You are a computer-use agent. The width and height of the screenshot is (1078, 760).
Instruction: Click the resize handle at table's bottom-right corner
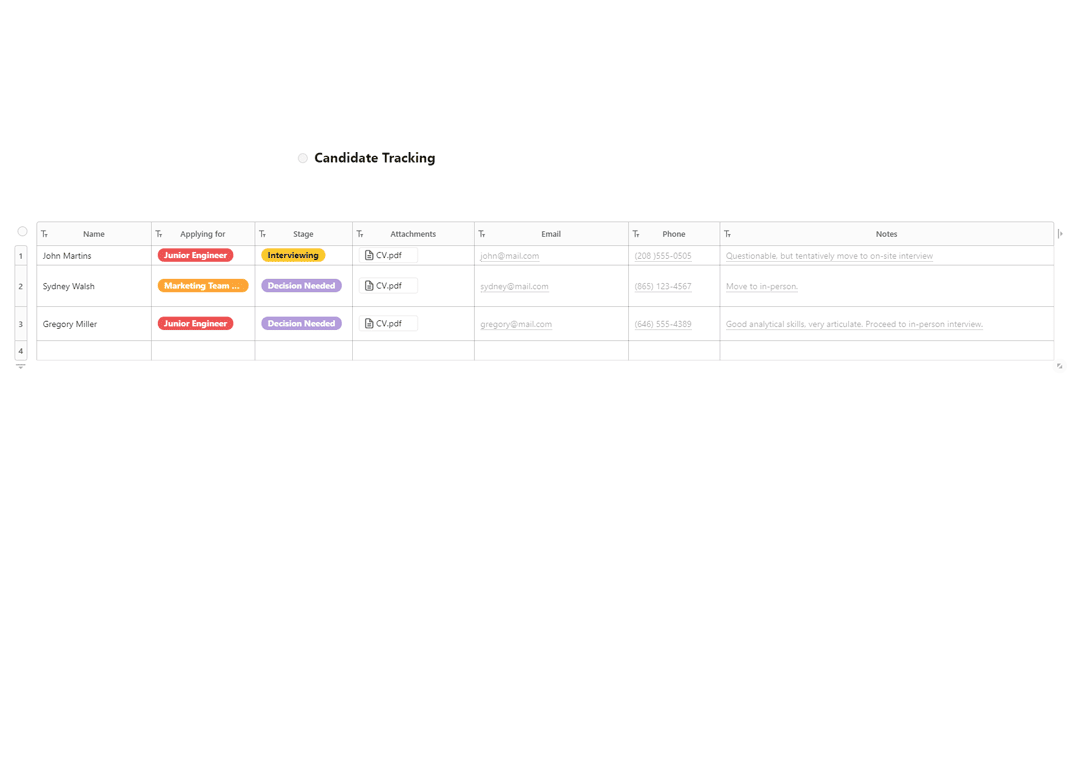(1060, 366)
